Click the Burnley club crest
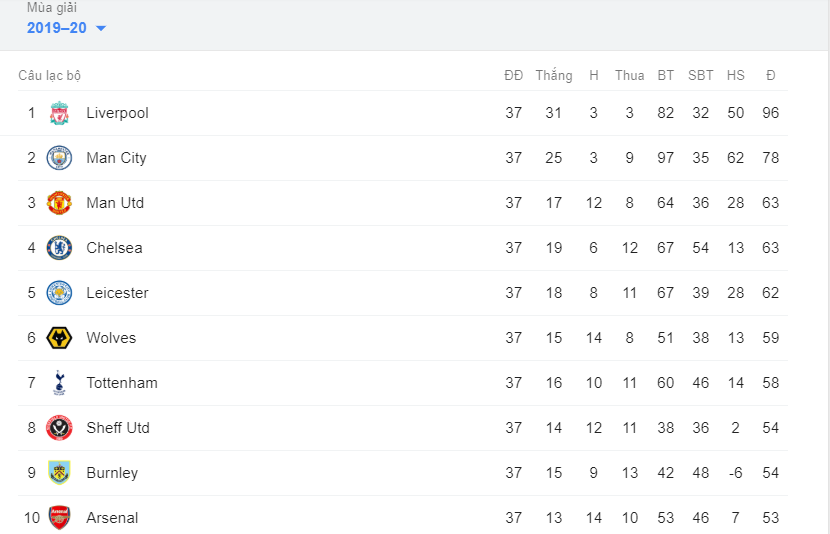 [x=59, y=473]
